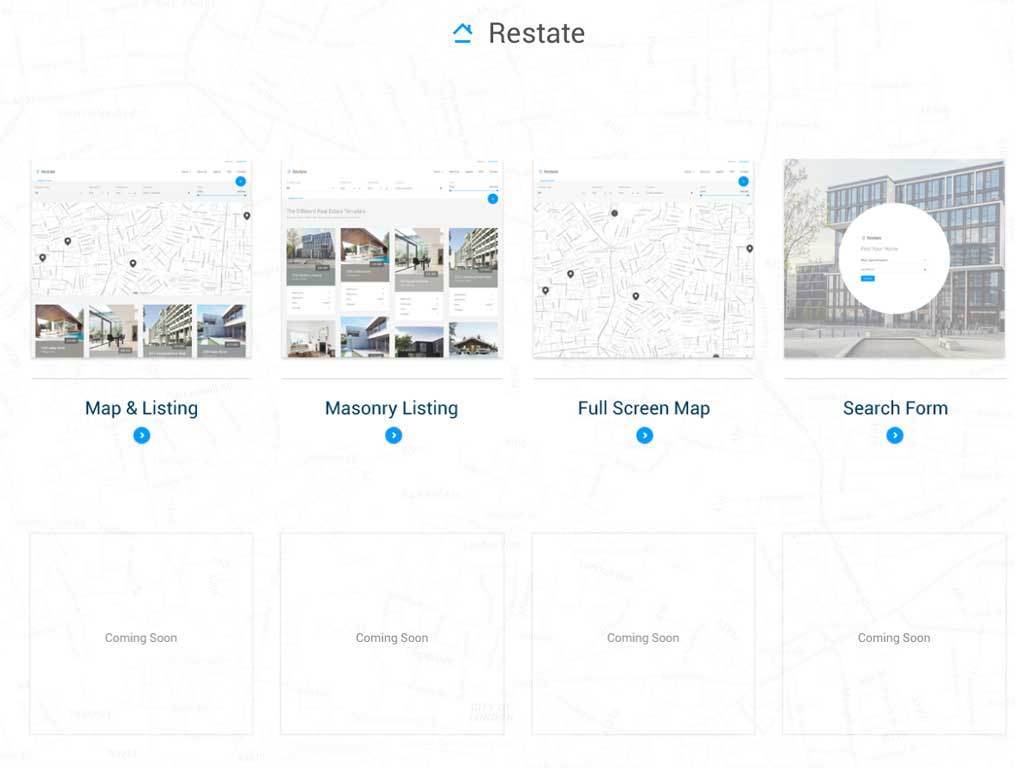Click the blue round button in Masonry Listing preview

492,199
